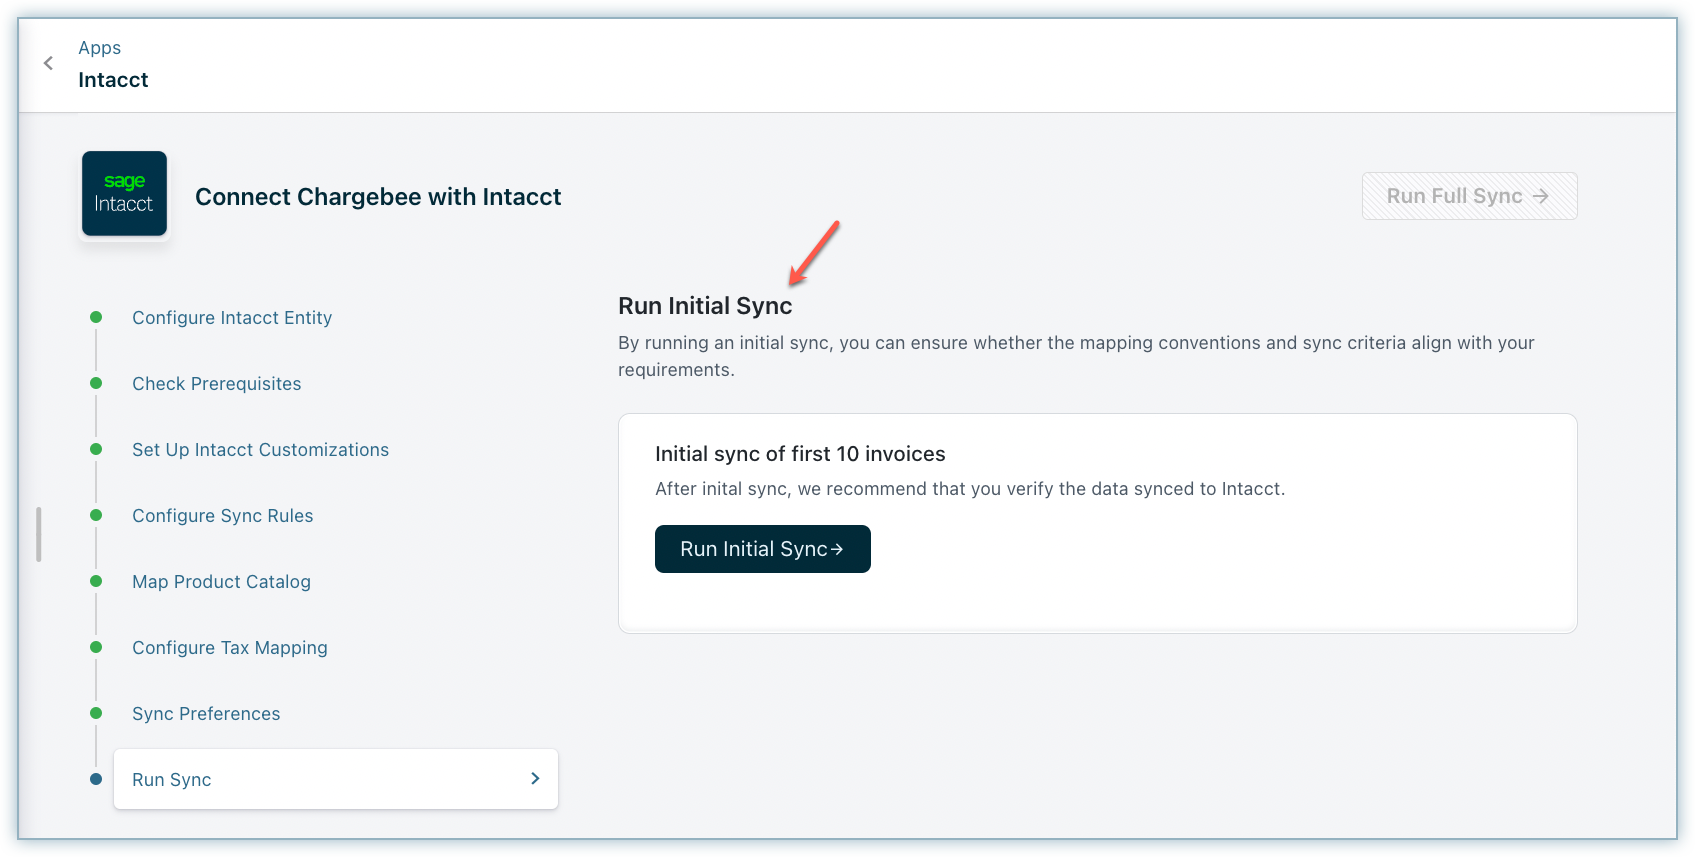1695x857 pixels.
Task: Go to the Apps breadcrumb link
Action: click(99, 48)
